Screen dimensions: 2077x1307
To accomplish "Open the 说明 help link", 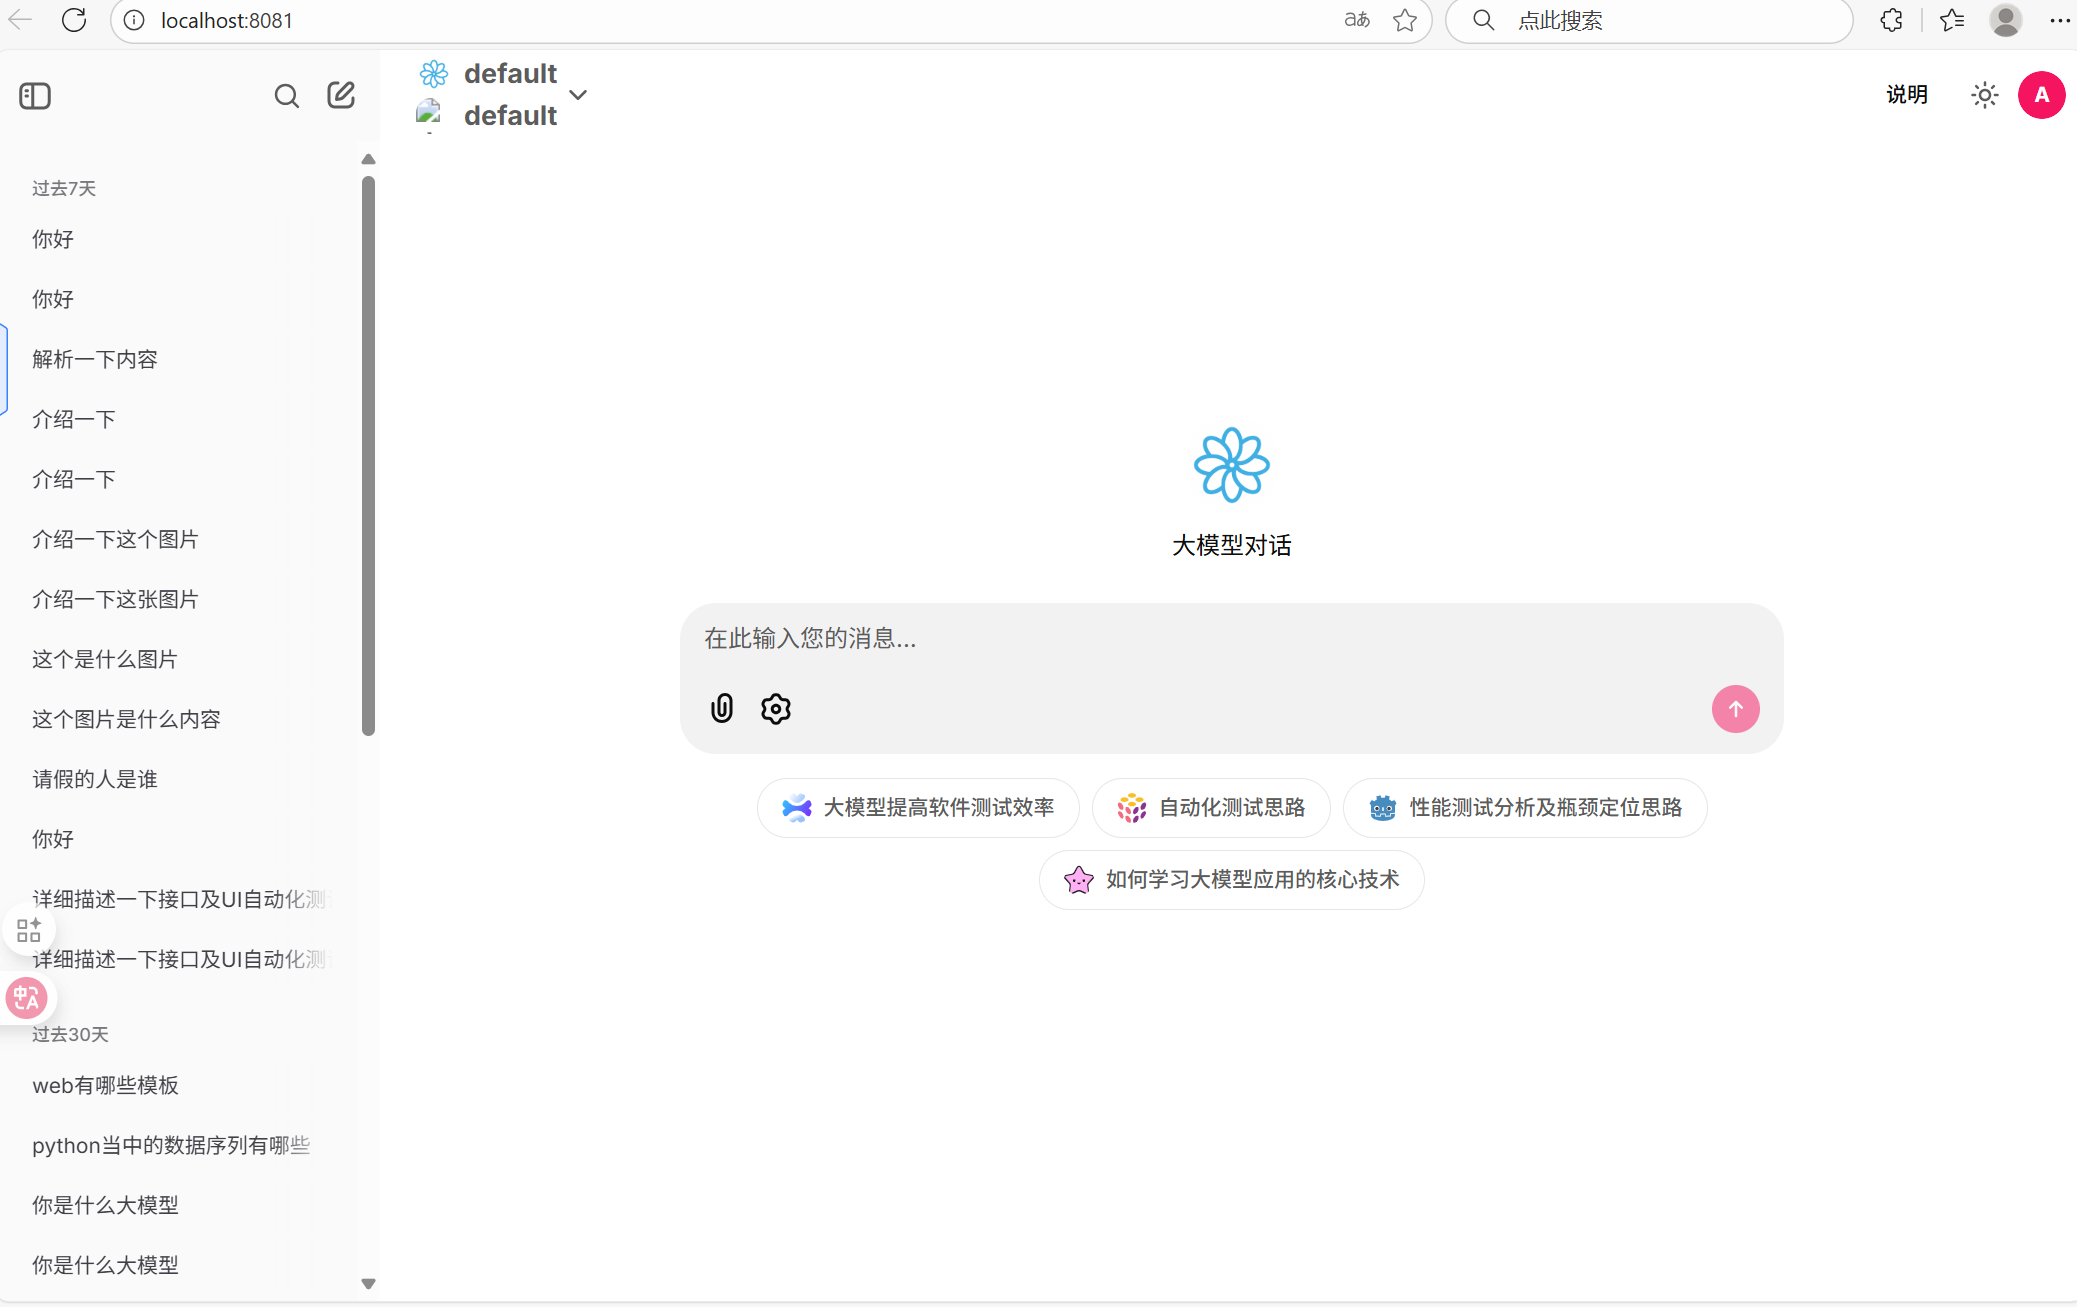I will [x=1906, y=95].
